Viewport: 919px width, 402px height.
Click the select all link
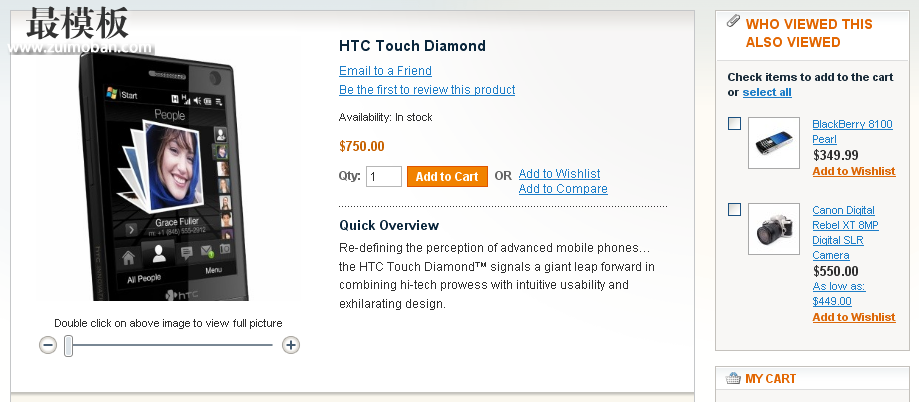point(767,93)
